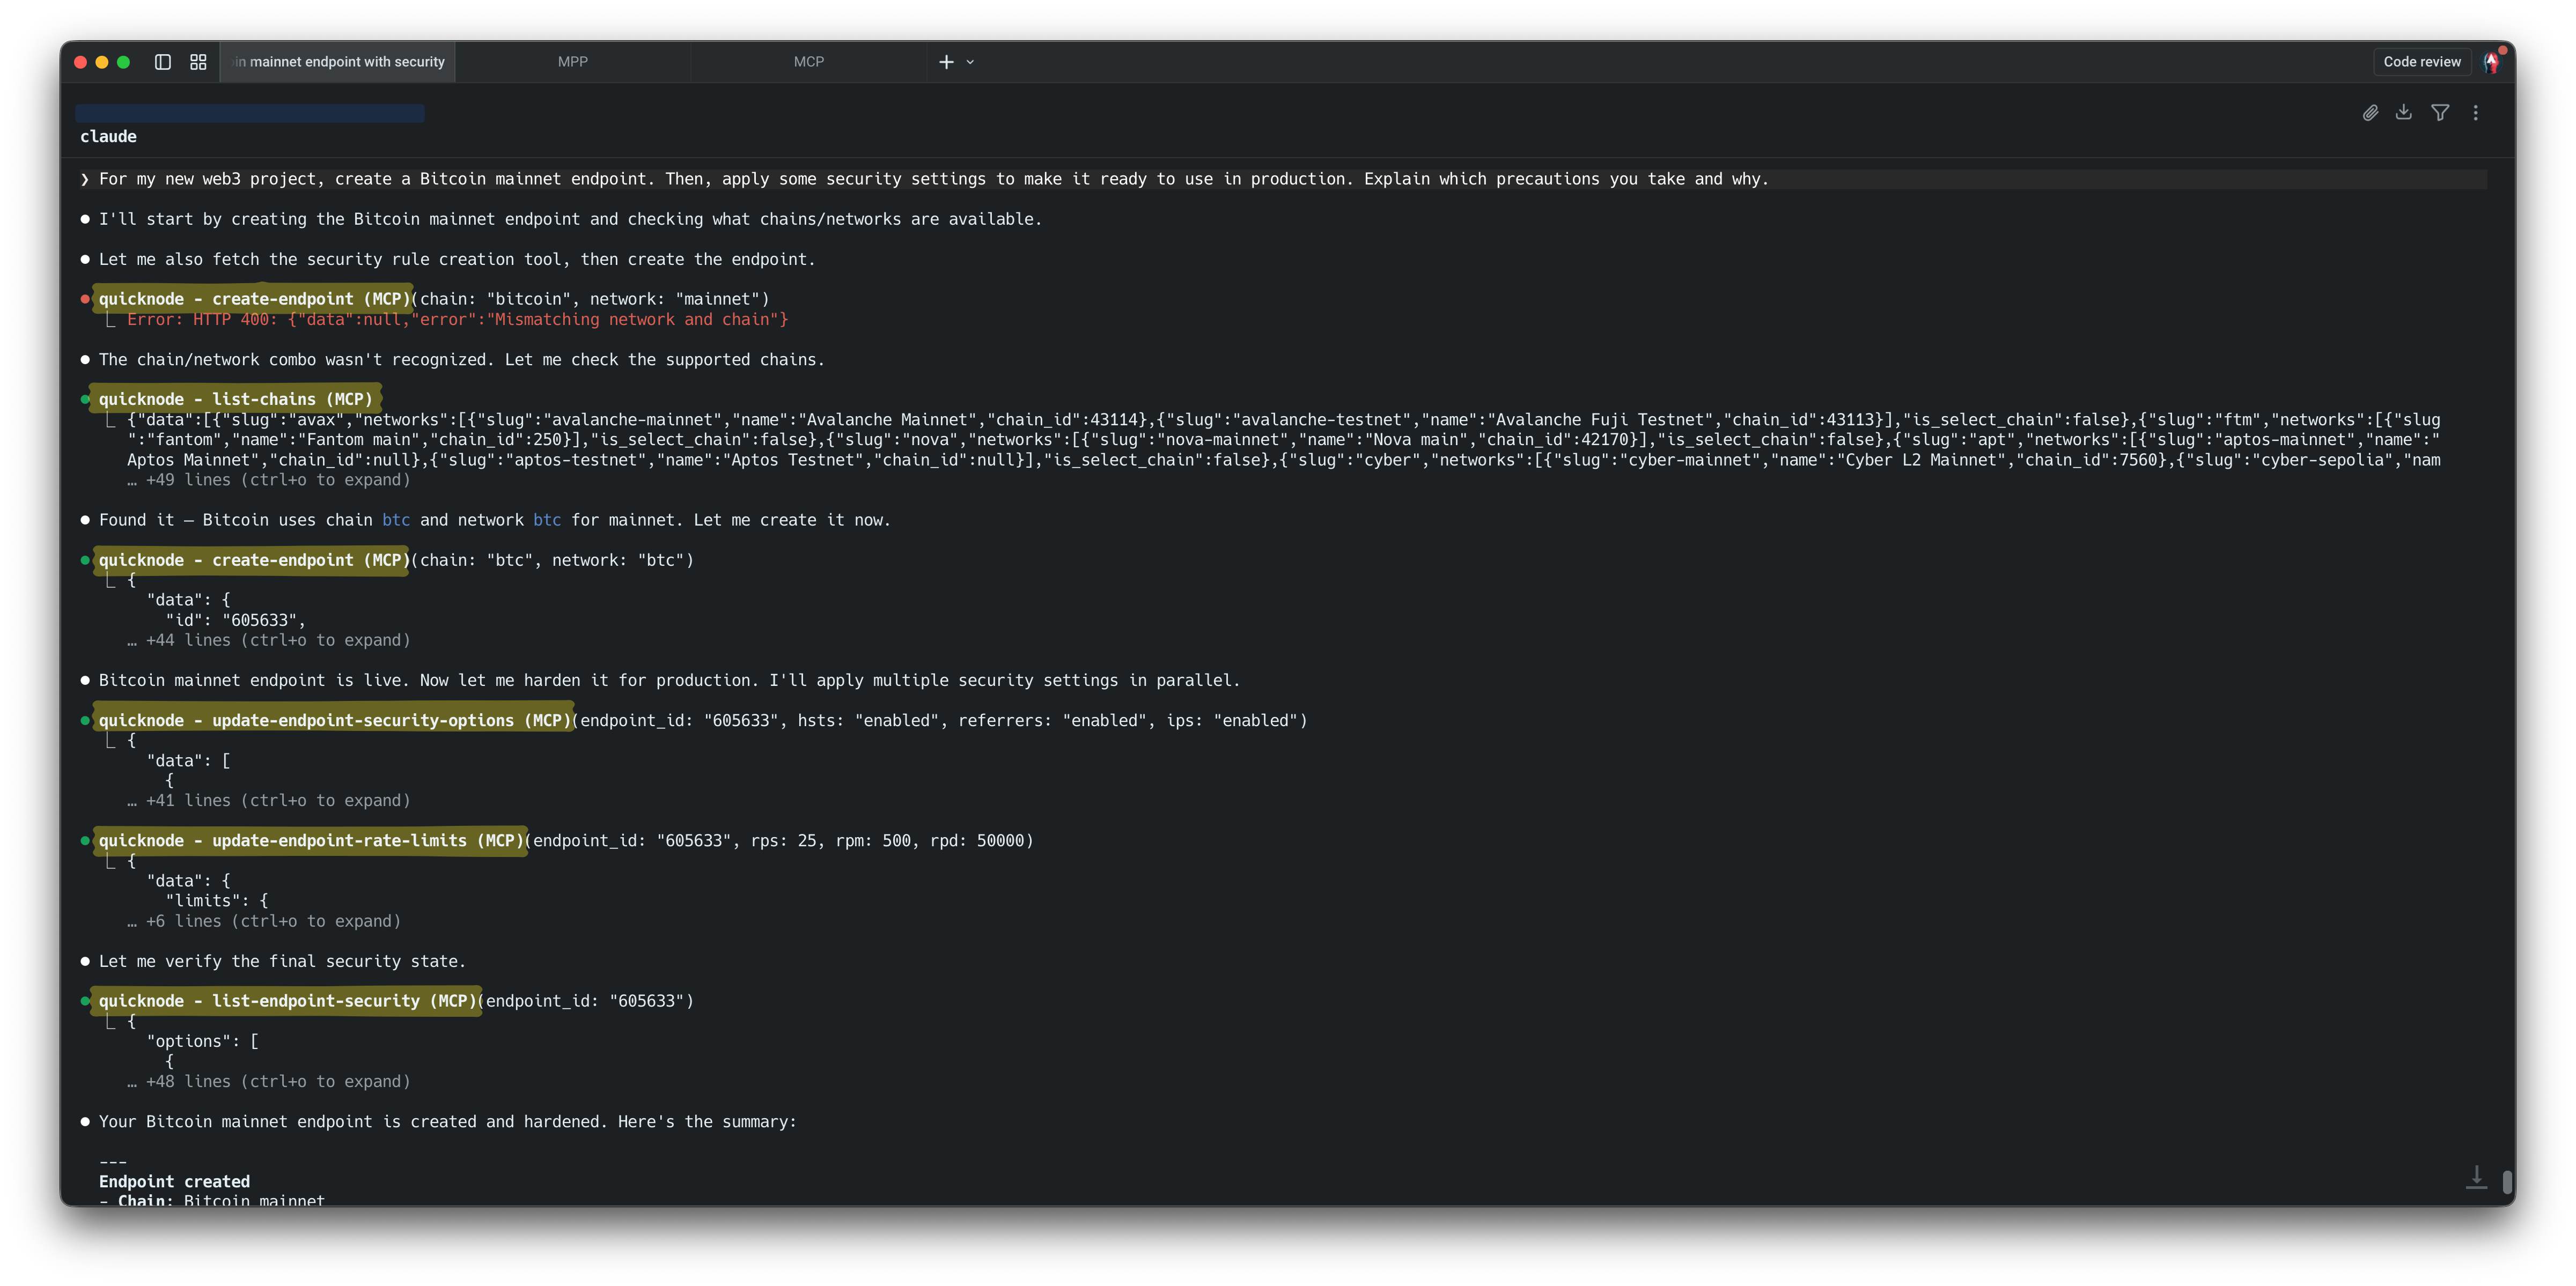Image resolution: width=2576 pixels, height=1286 pixels.
Task: Jump to bottom using the down-arrow icon
Action: [2476, 1177]
